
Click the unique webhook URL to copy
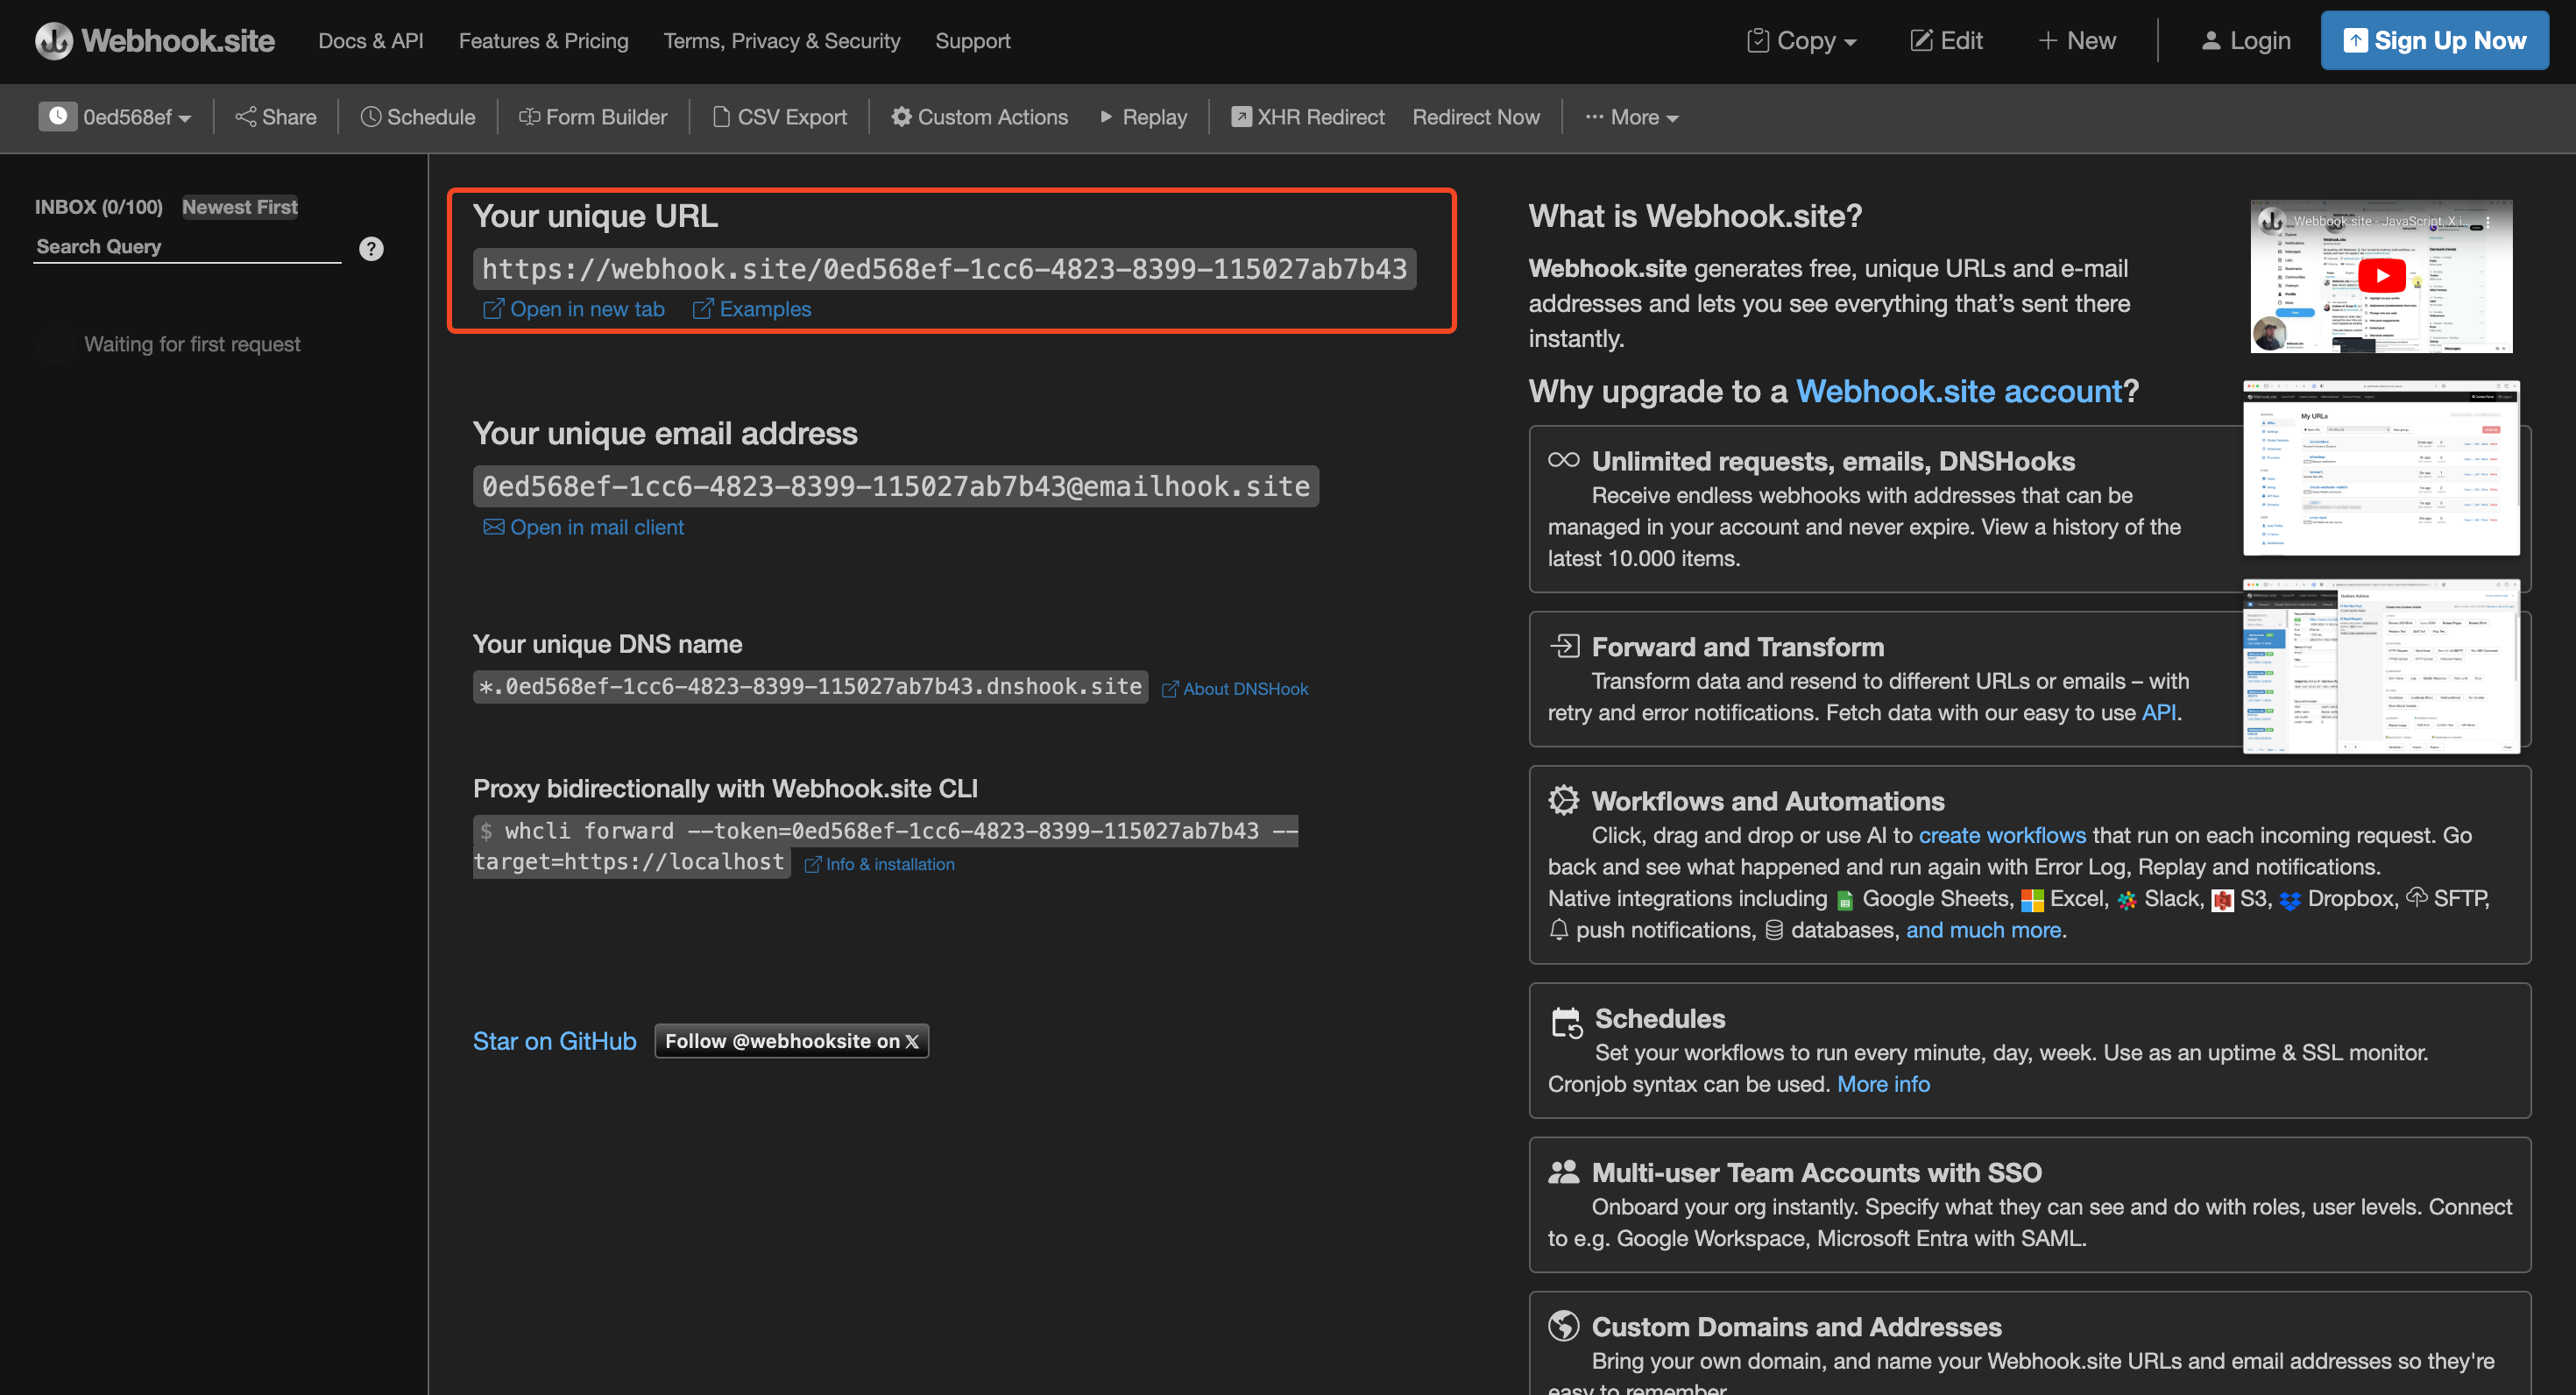click(944, 269)
